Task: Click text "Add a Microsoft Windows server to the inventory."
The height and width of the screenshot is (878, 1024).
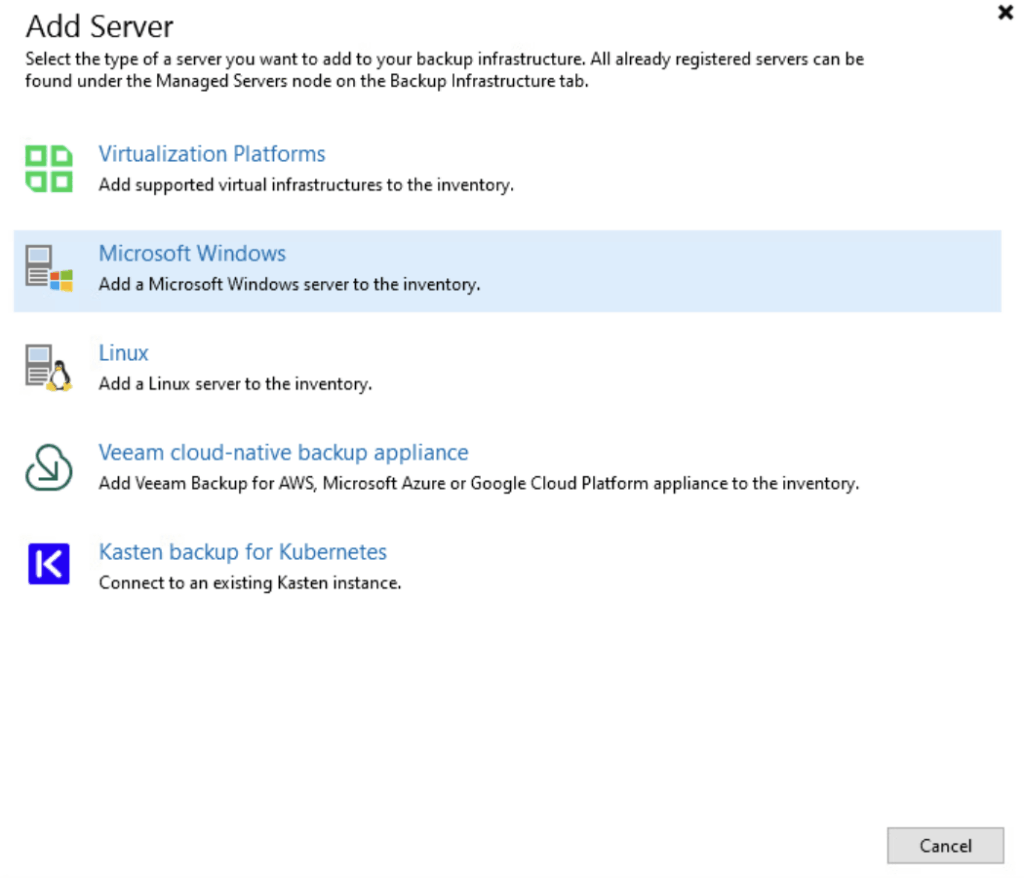Action: (x=289, y=285)
